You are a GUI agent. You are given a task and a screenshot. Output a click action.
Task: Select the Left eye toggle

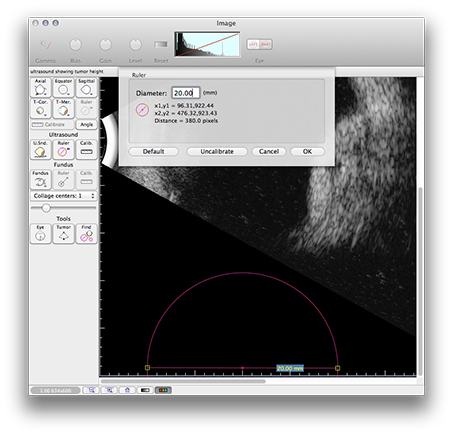pyautogui.click(x=253, y=44)
